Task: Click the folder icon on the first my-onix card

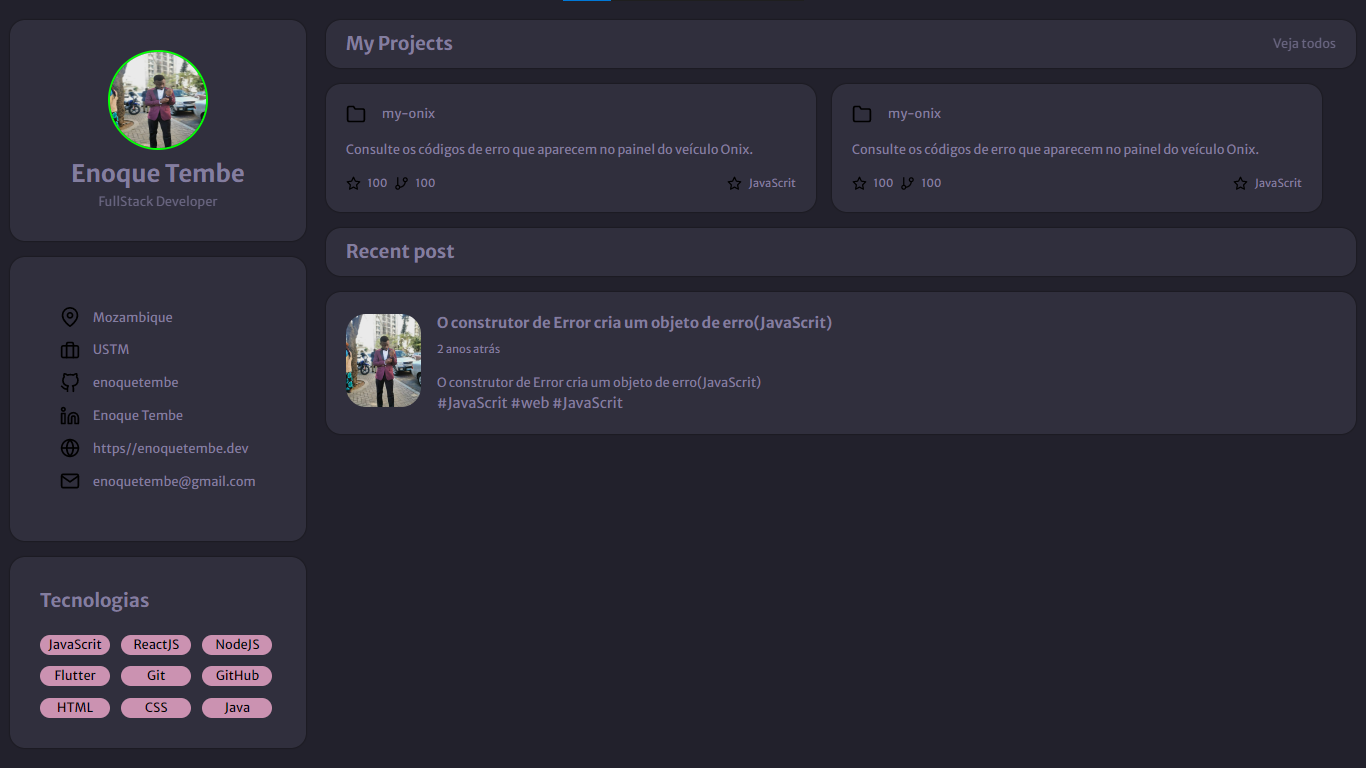Action: coord(357,113)
